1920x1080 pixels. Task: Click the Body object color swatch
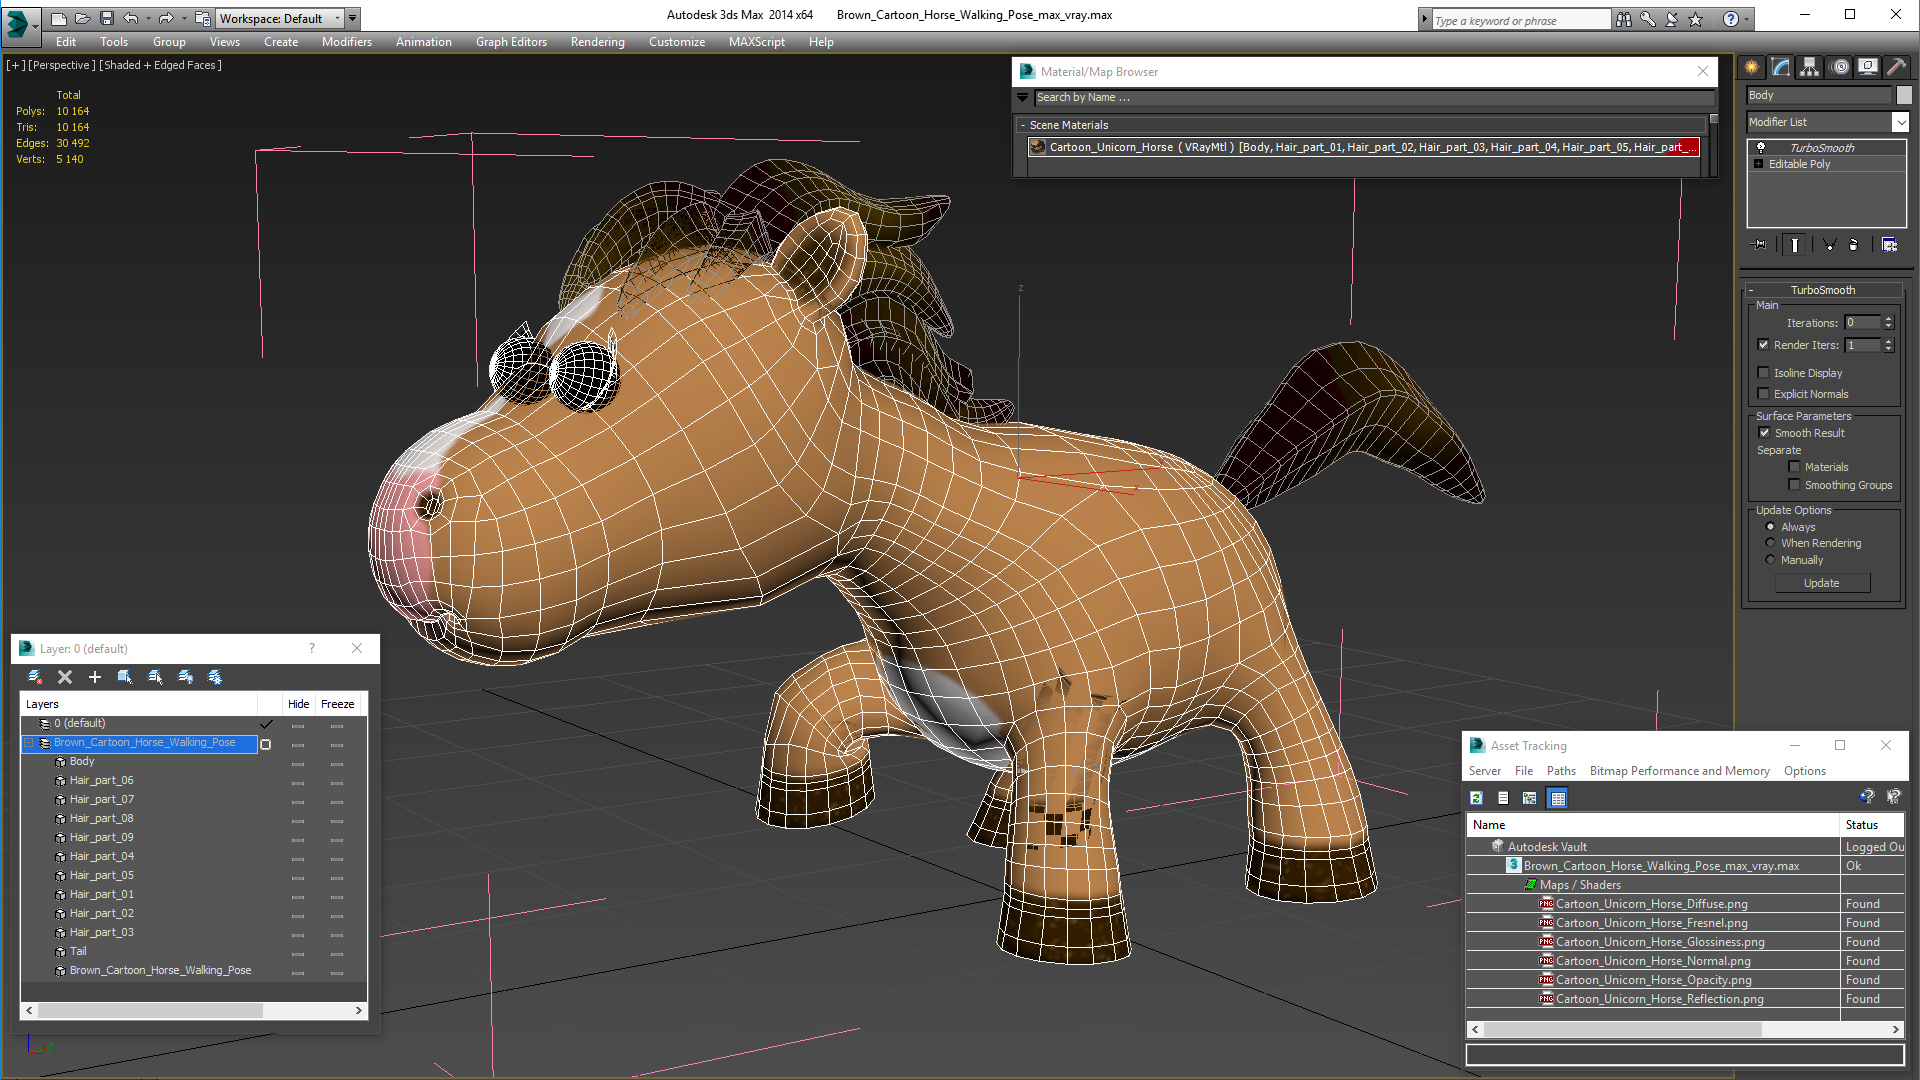(x=1904, y=95)
